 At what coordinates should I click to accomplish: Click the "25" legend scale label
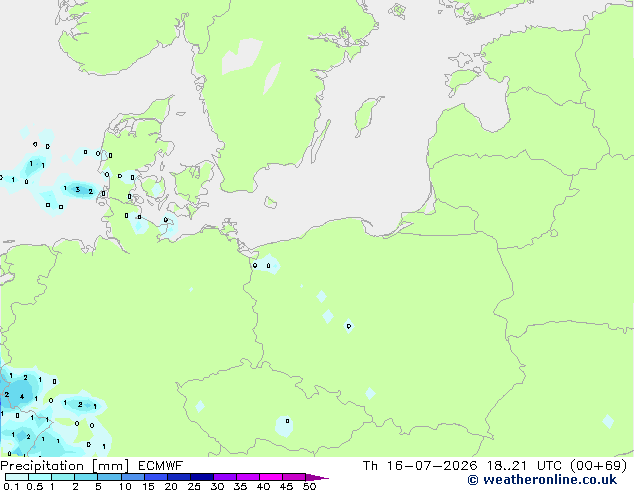[x=194, y=486]
